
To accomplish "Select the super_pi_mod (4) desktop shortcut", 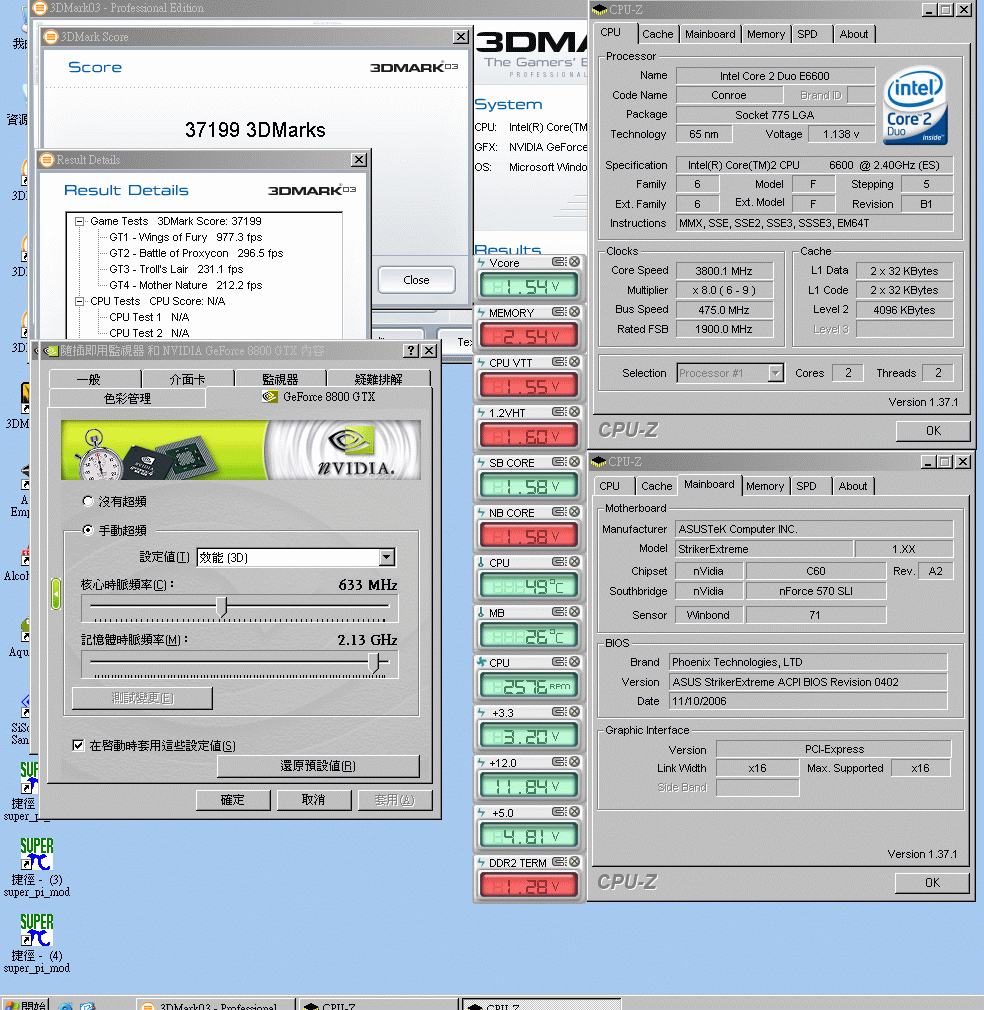I will tap(37, 942).
